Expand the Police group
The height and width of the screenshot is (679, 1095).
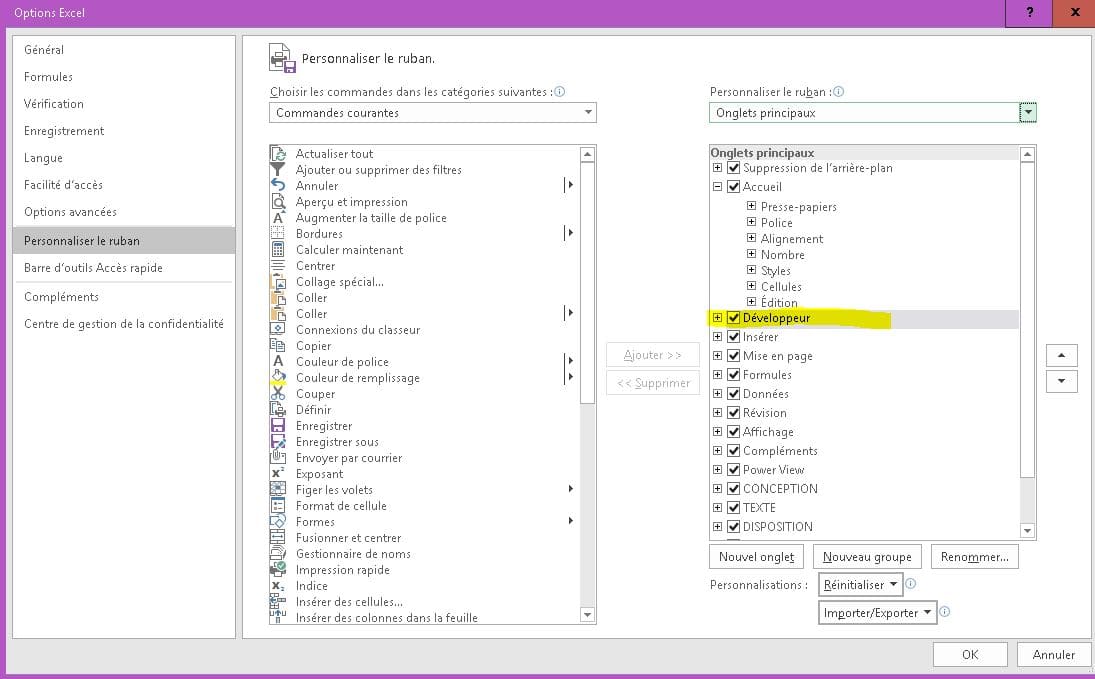[x=751, y=221]
